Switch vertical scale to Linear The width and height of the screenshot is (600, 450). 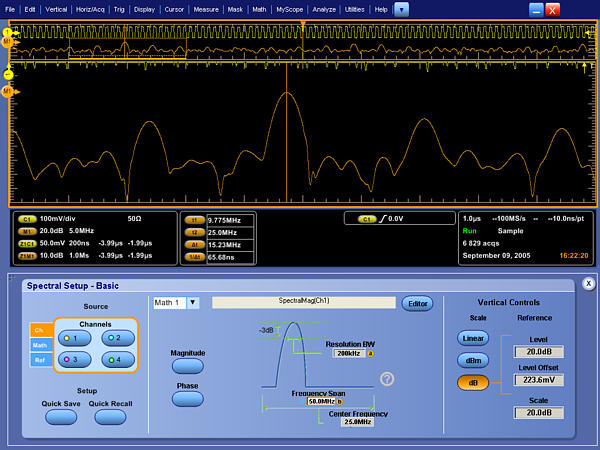point(473,338)
